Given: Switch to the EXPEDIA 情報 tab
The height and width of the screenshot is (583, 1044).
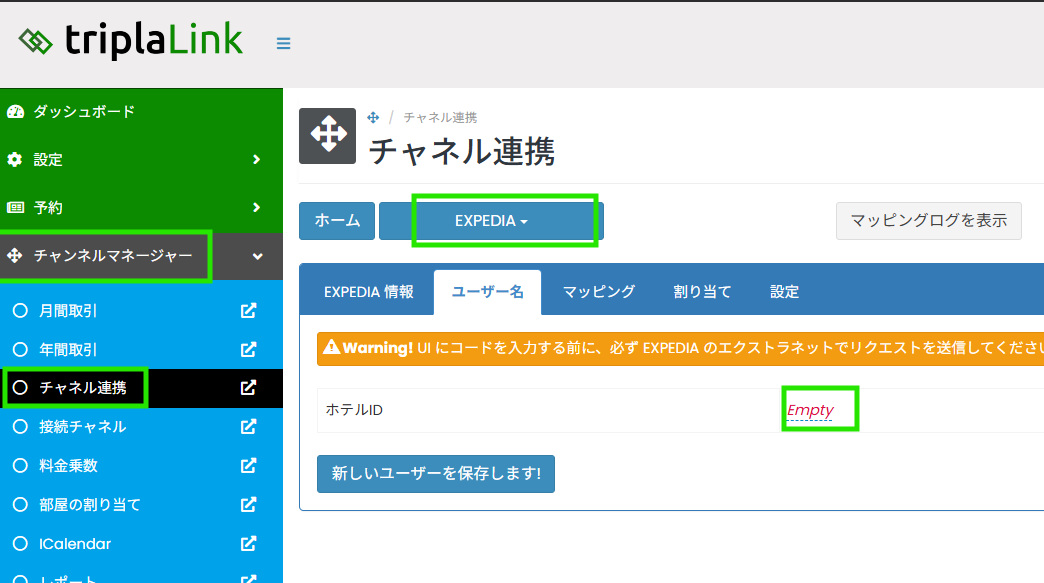Looking at the screenshot, I should (369, 292).
